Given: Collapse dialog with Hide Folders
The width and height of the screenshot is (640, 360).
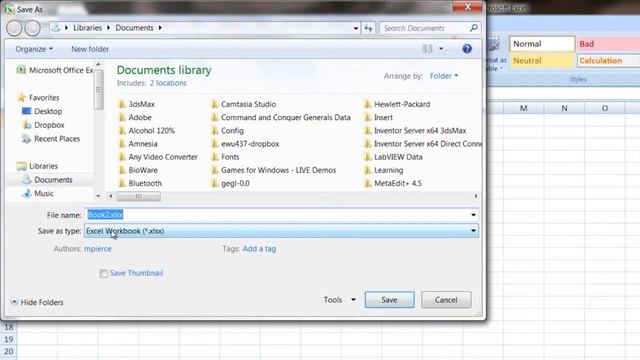Looking at the screenshot, I should click(37, 302).
